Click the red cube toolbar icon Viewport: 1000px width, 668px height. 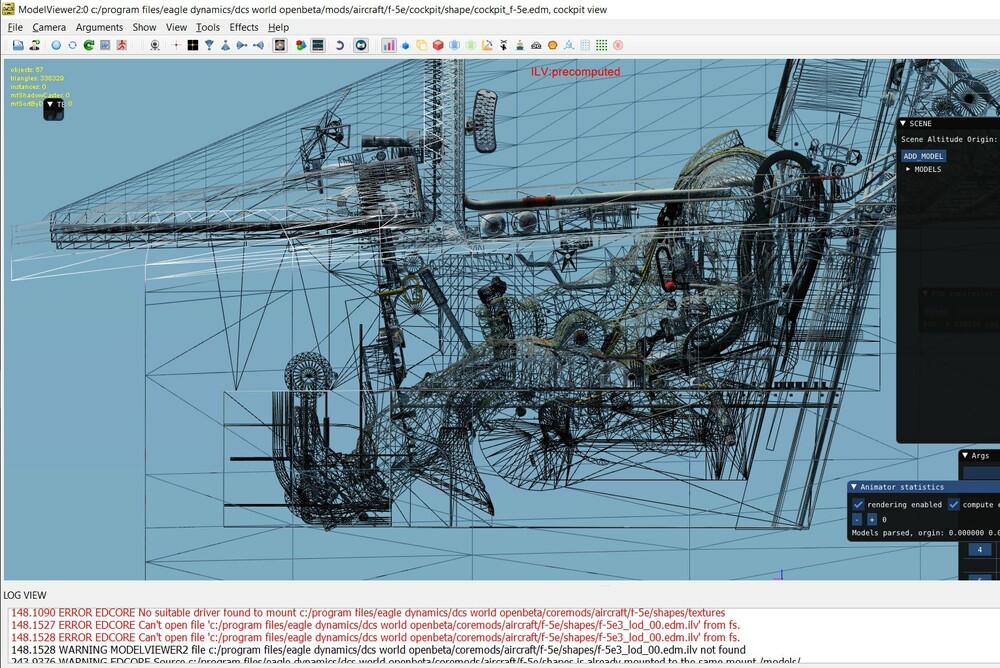click(x=437, y=45)
